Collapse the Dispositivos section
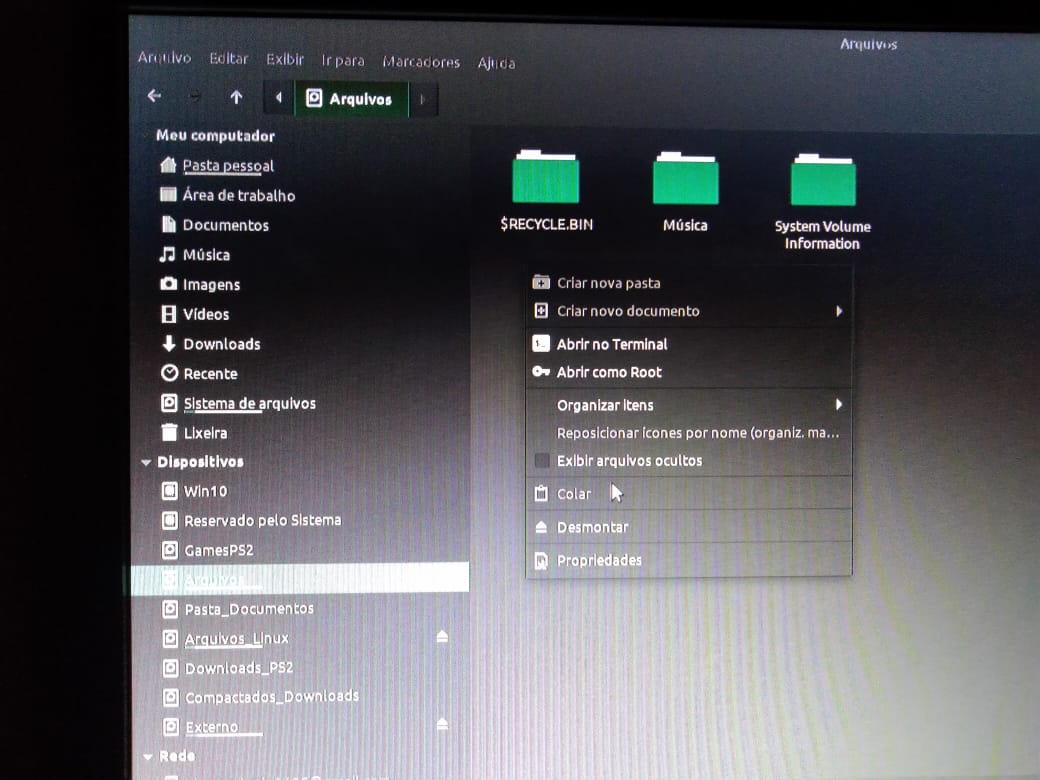Screen dimensions: 1040x780 click(147, 463)
